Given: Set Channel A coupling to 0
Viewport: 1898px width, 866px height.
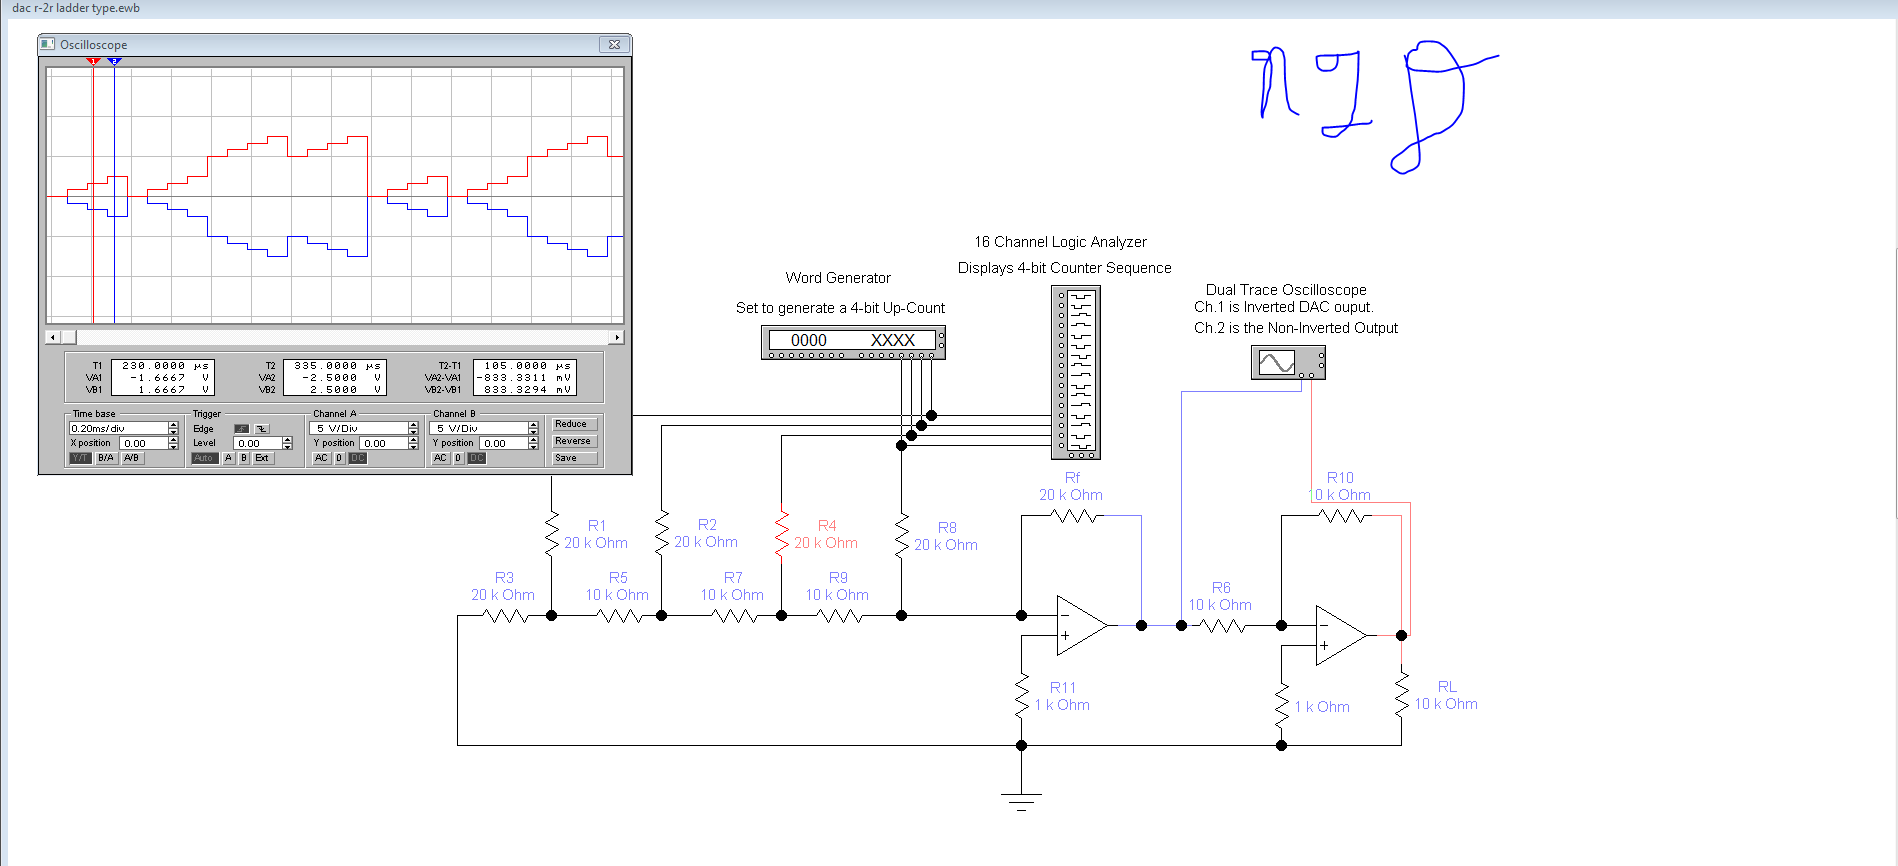Looking at the screenshot, I should pos(339,458).
